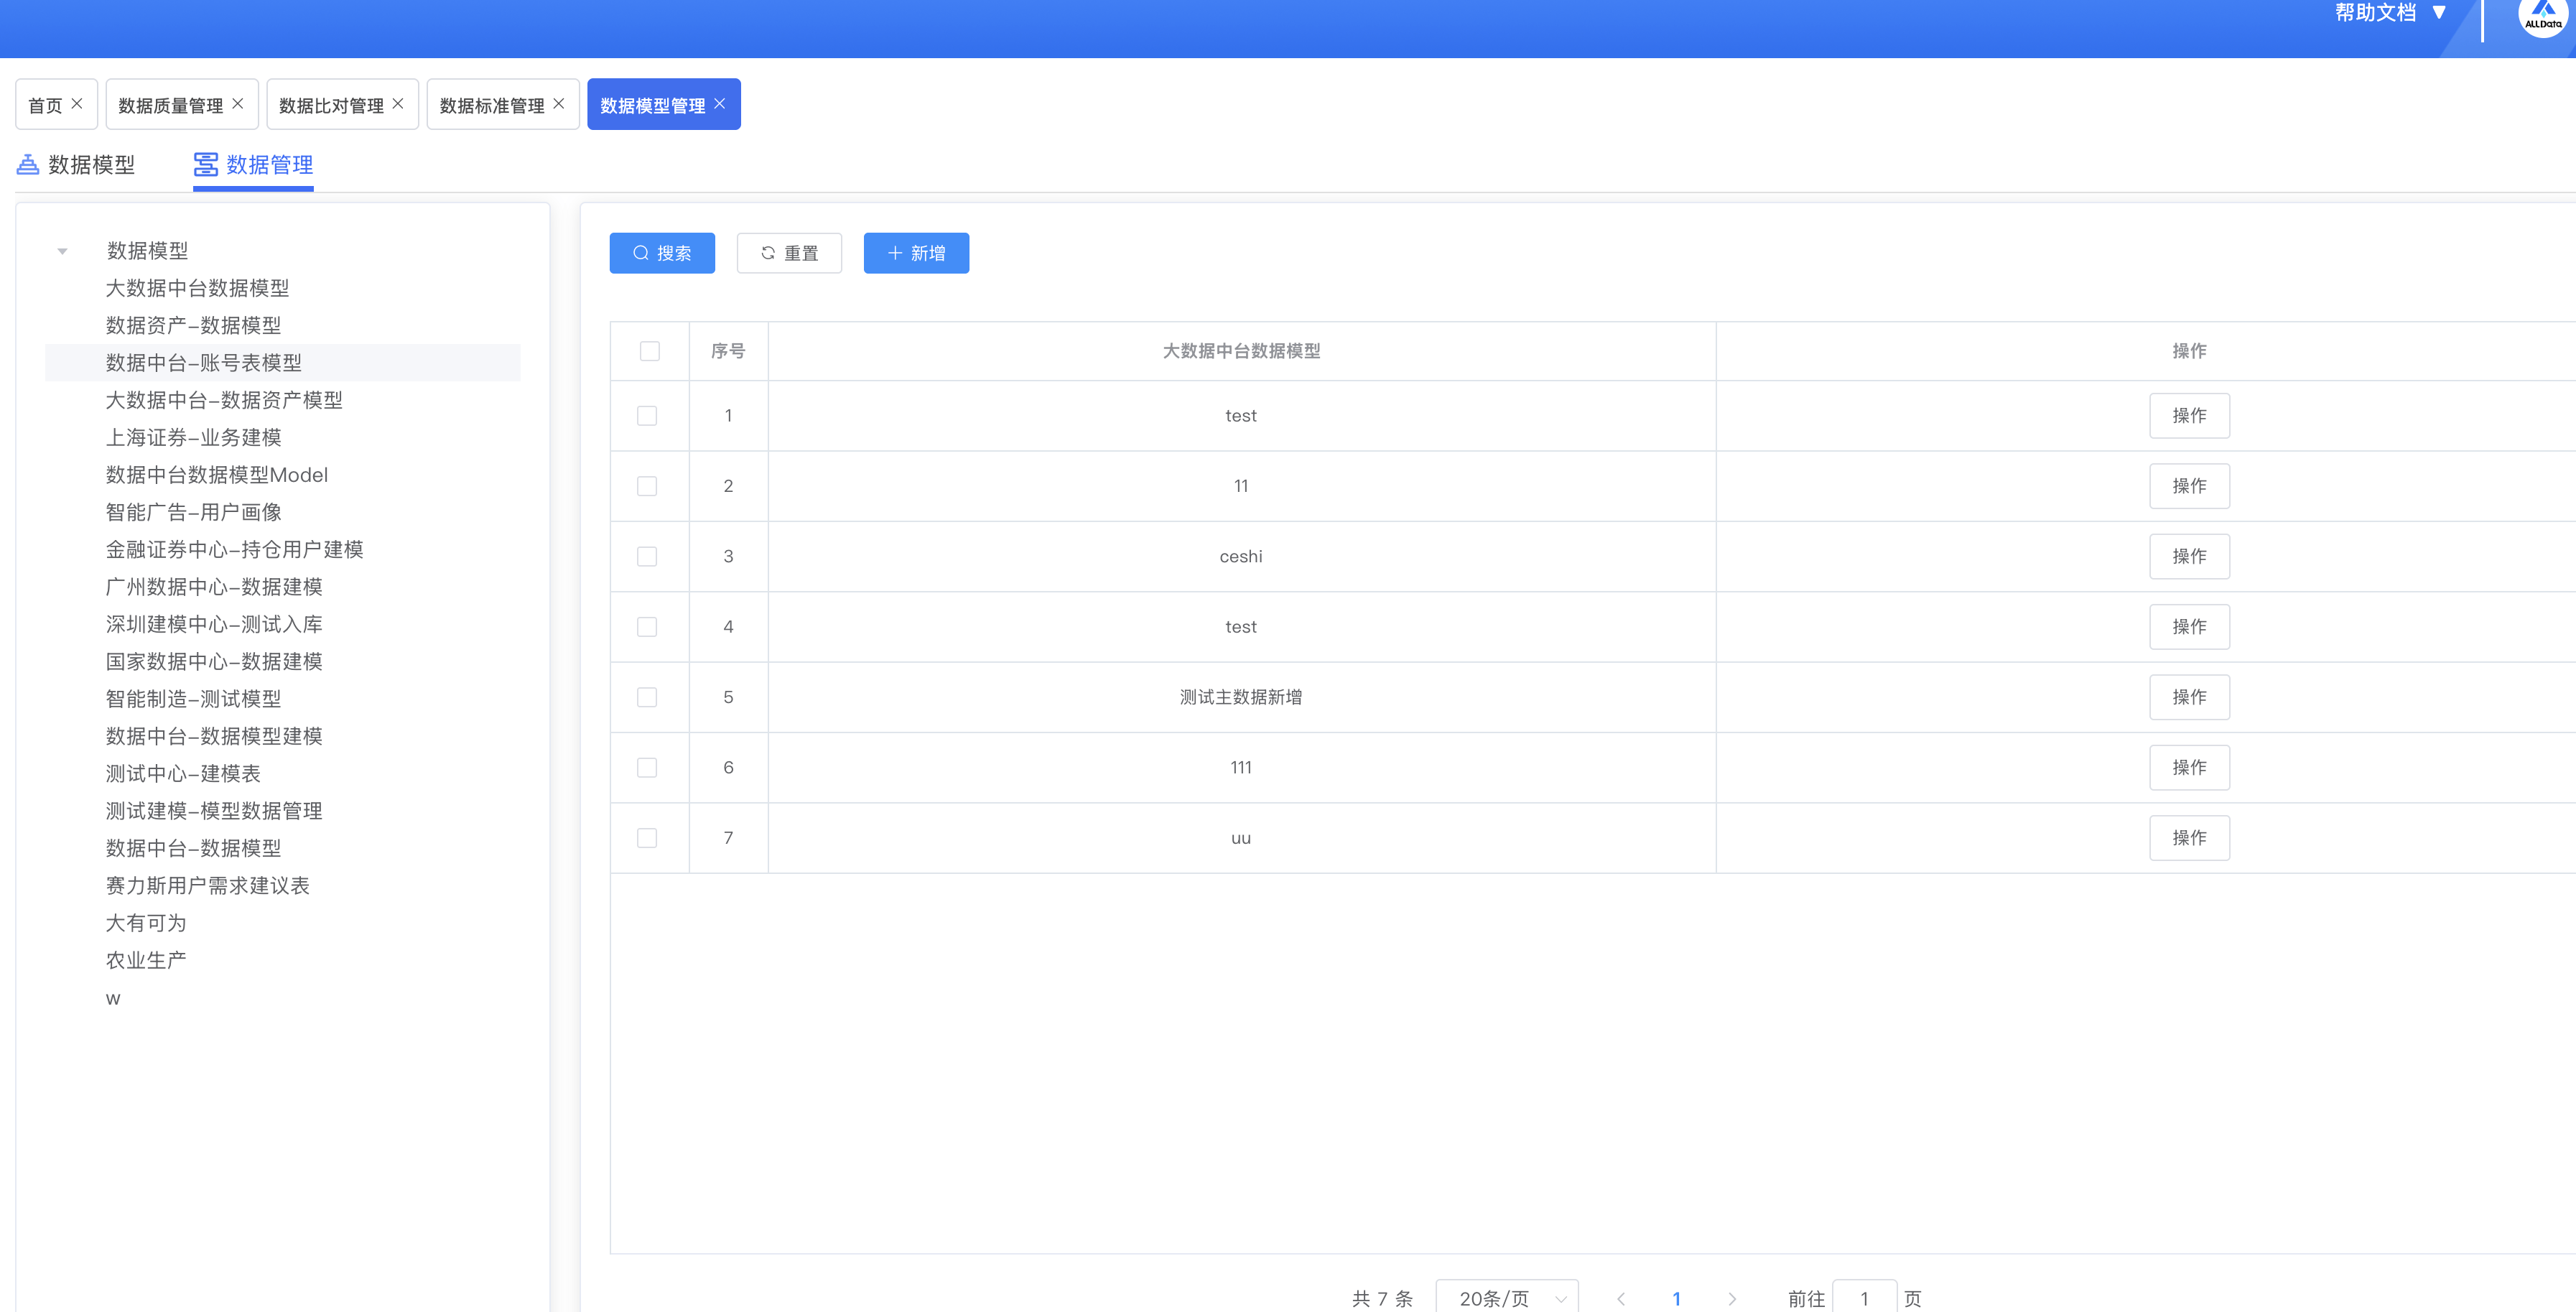Select the checkbox for row 5, 测试主数据新增
The width and height of the screenshot is (2576, 1312).
647,697
